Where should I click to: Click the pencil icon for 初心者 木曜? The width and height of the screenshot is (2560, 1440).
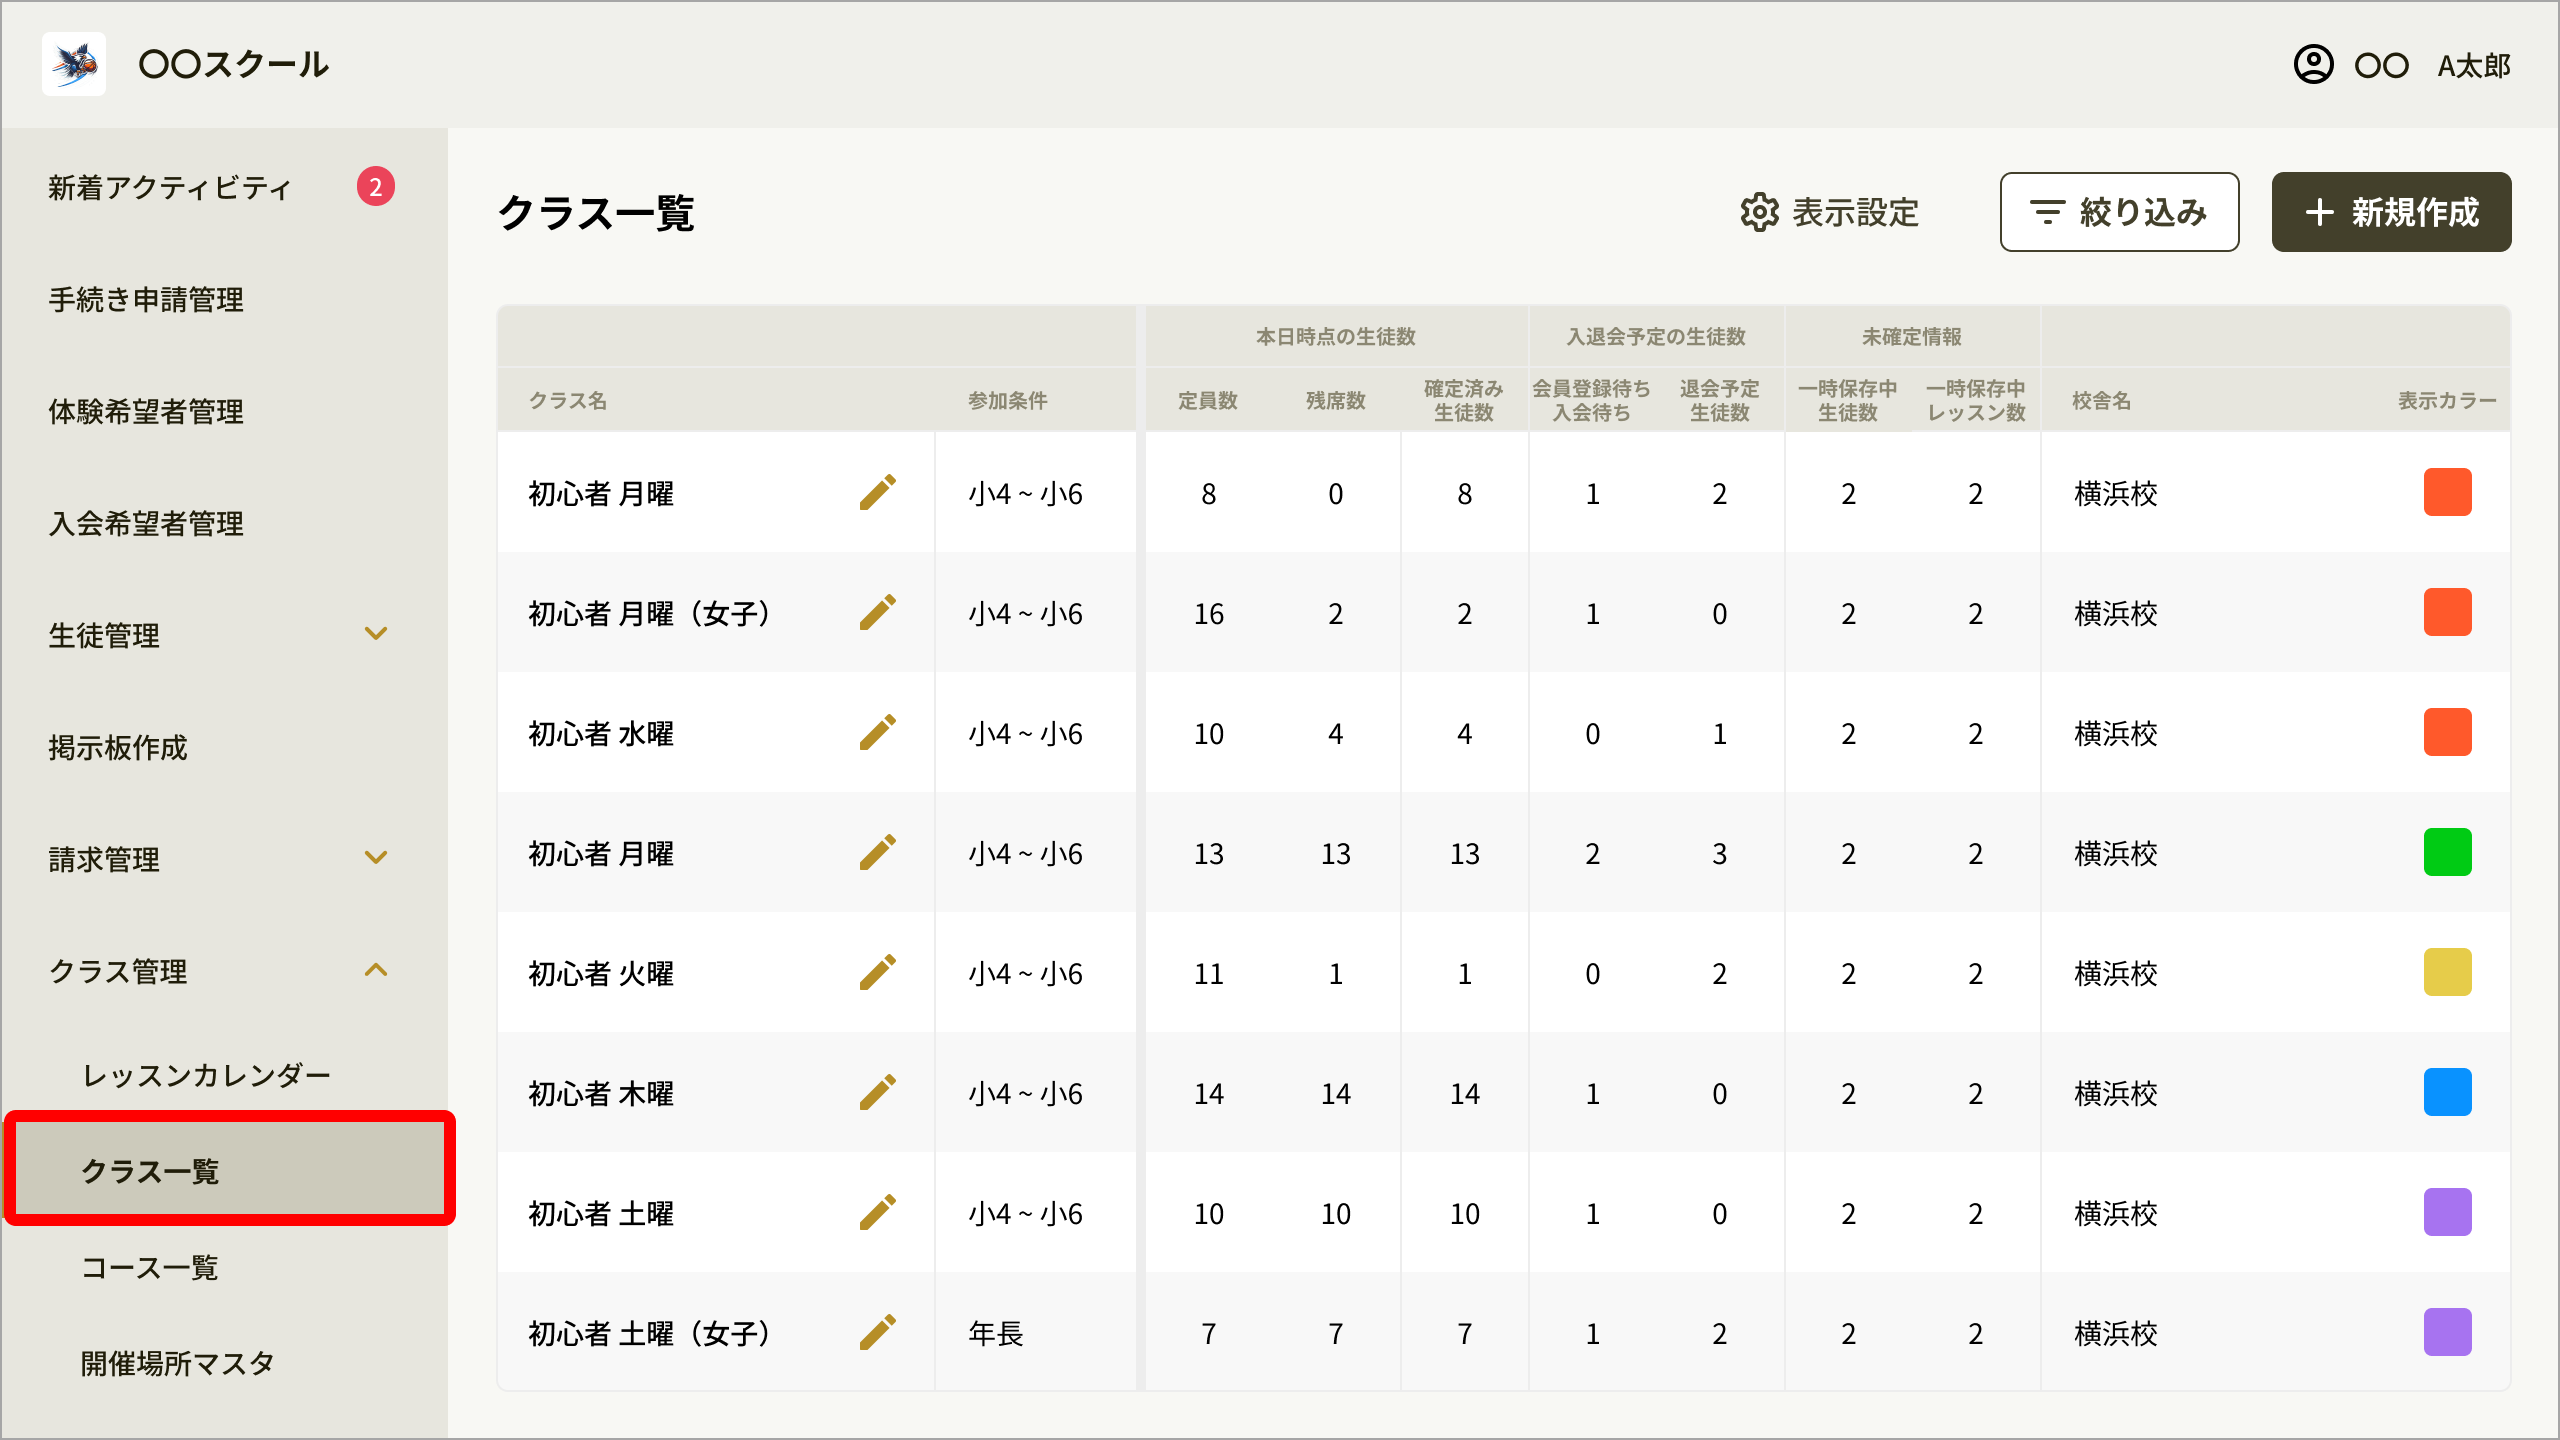tap(877, 1093)
